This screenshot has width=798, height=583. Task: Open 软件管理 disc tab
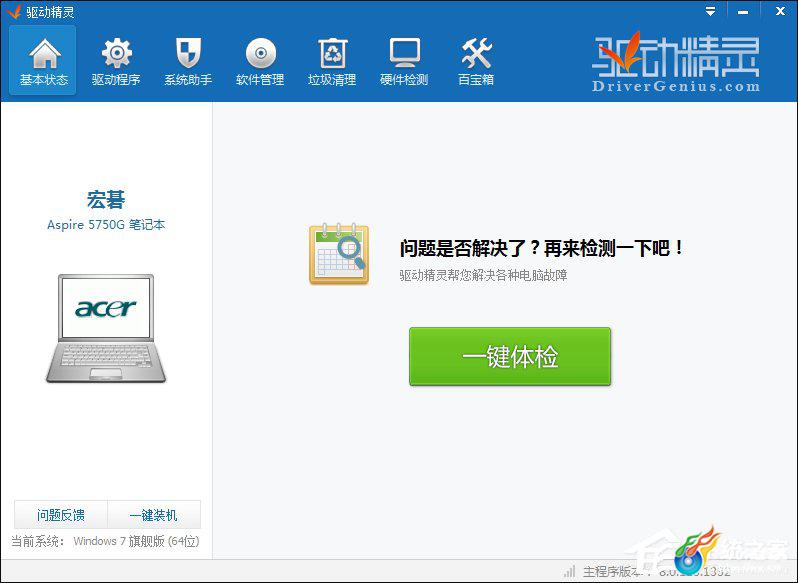point(260,61)
